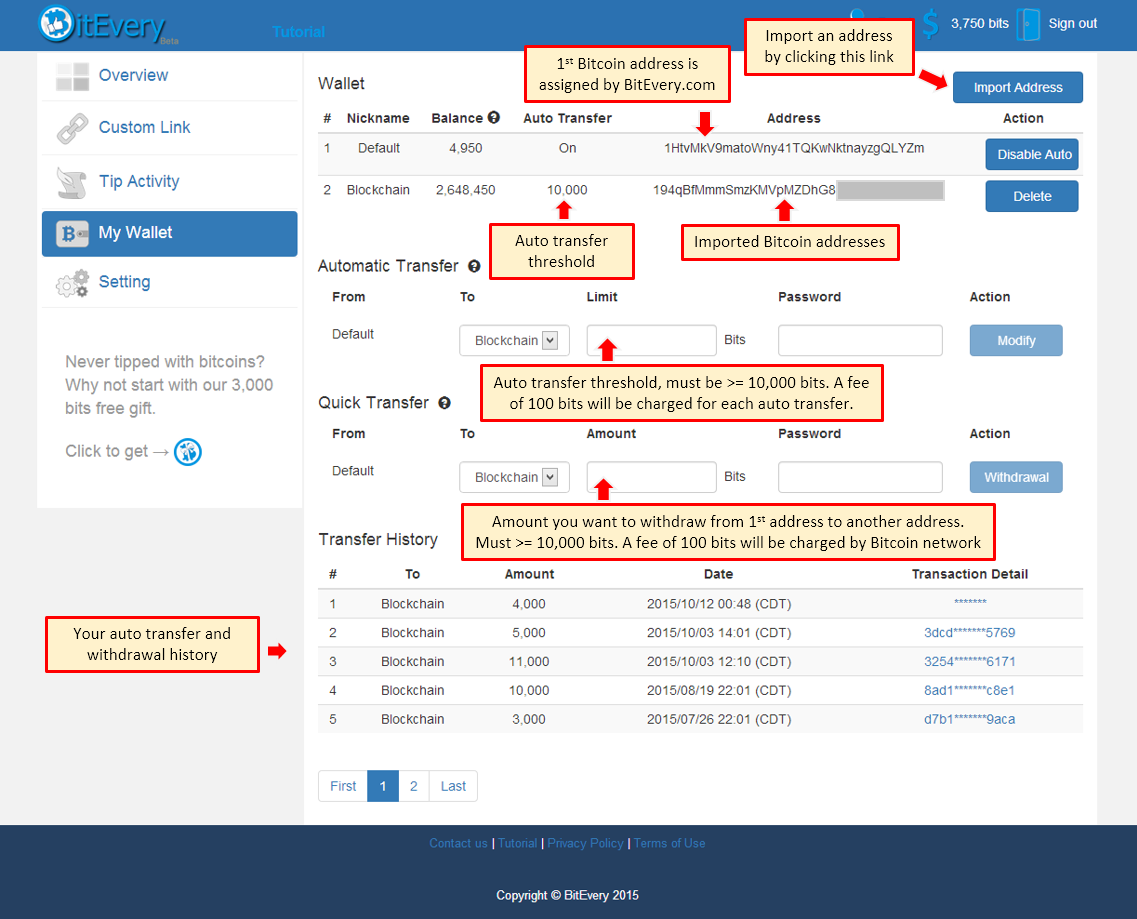Delete the Blockchain wallet address
Viewport: 1137px width, 919px height.
[1031, 196]
